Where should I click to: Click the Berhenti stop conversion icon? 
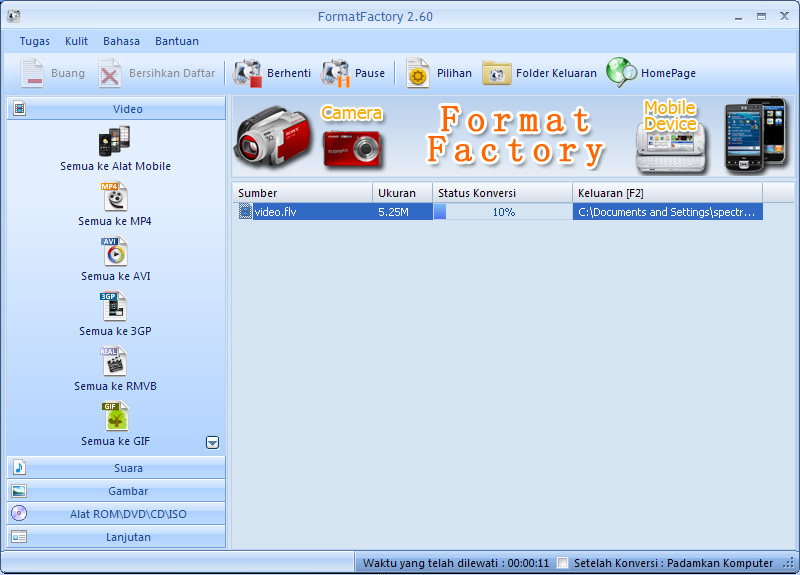point(247,73)
